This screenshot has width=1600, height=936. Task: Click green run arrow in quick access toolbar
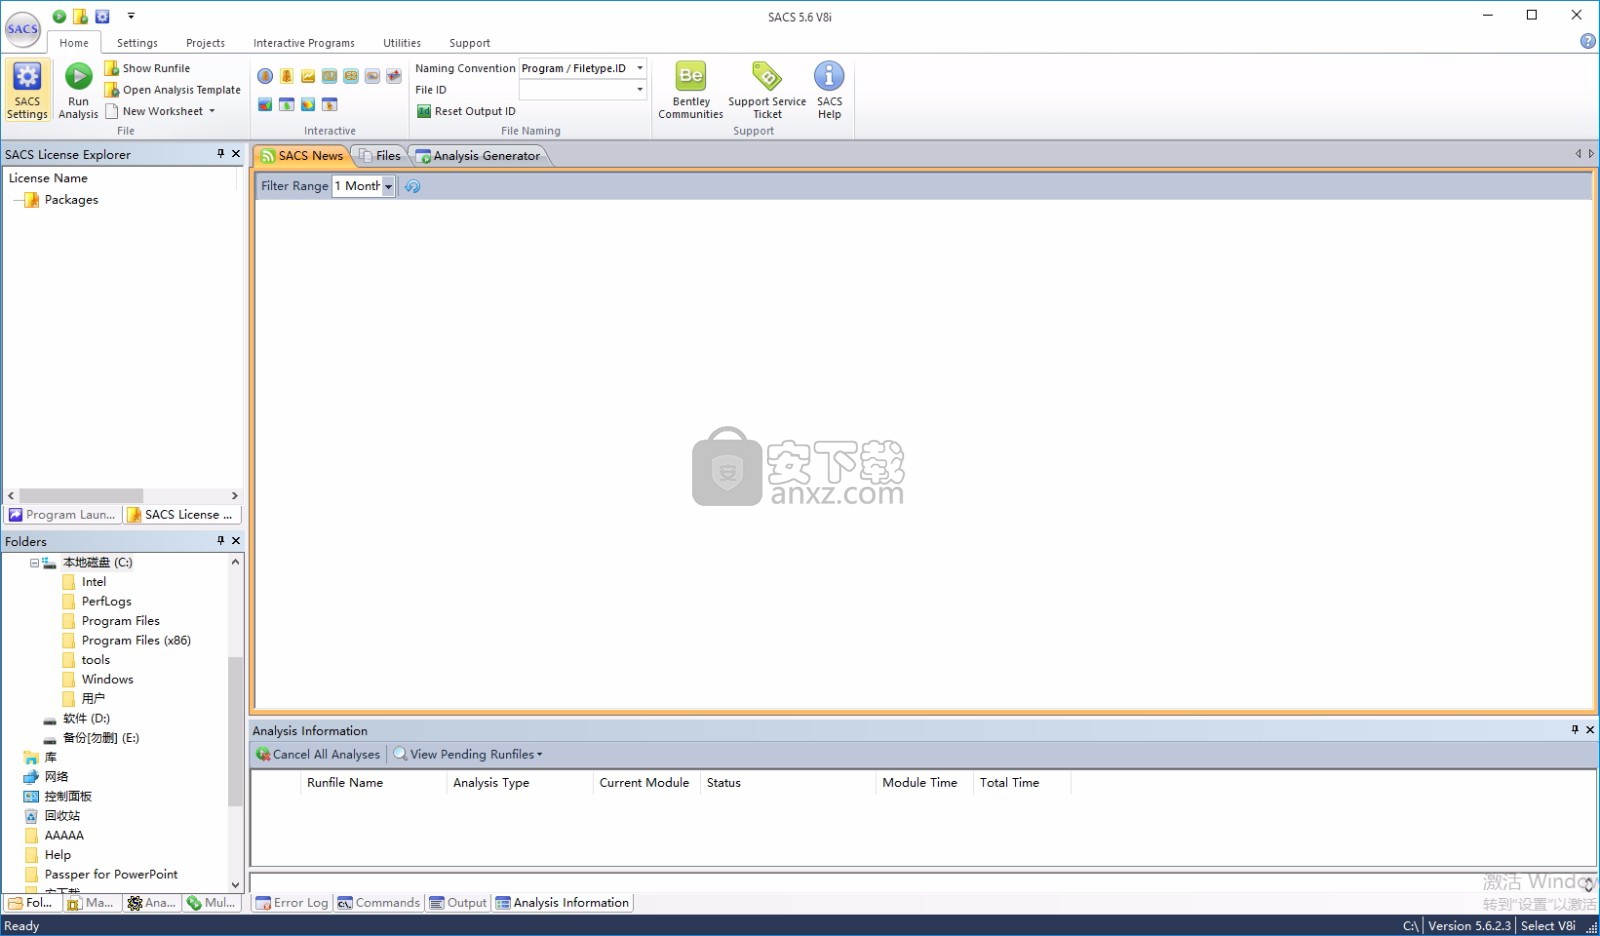(59, 16)
